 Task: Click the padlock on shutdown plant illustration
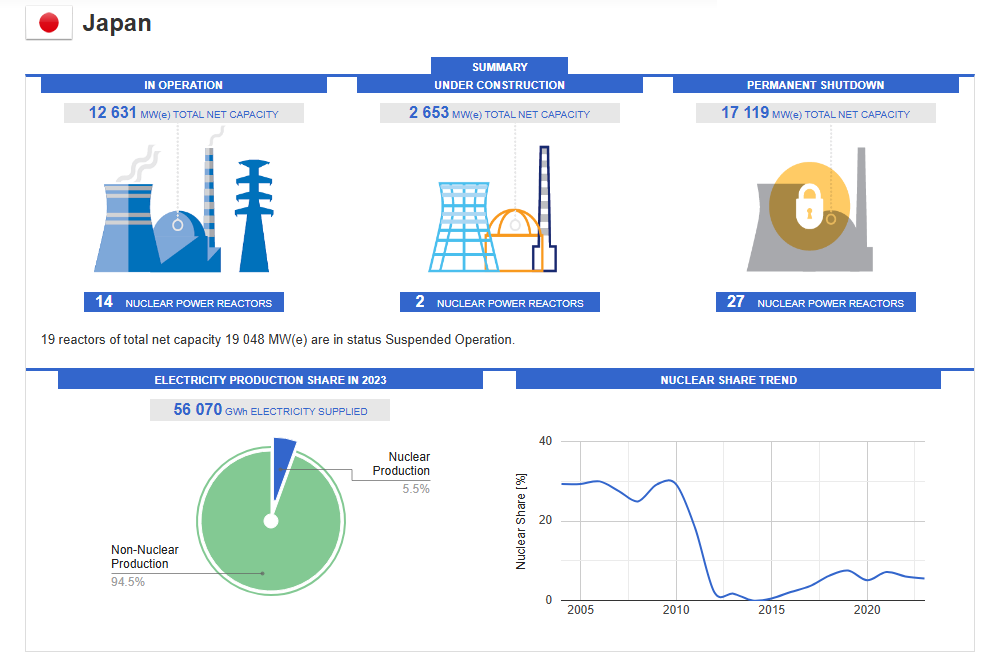point(808,207)
